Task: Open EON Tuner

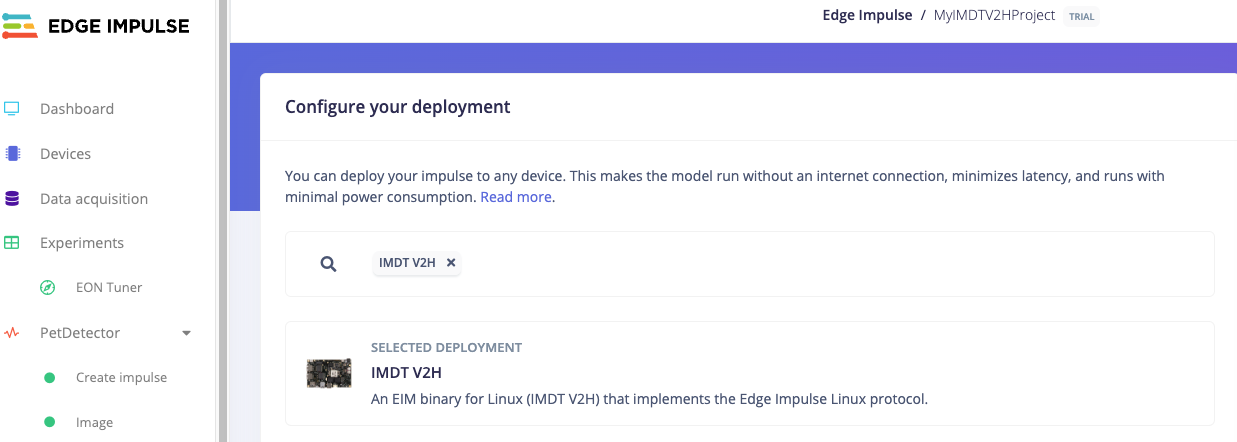Action: point(109,288)
